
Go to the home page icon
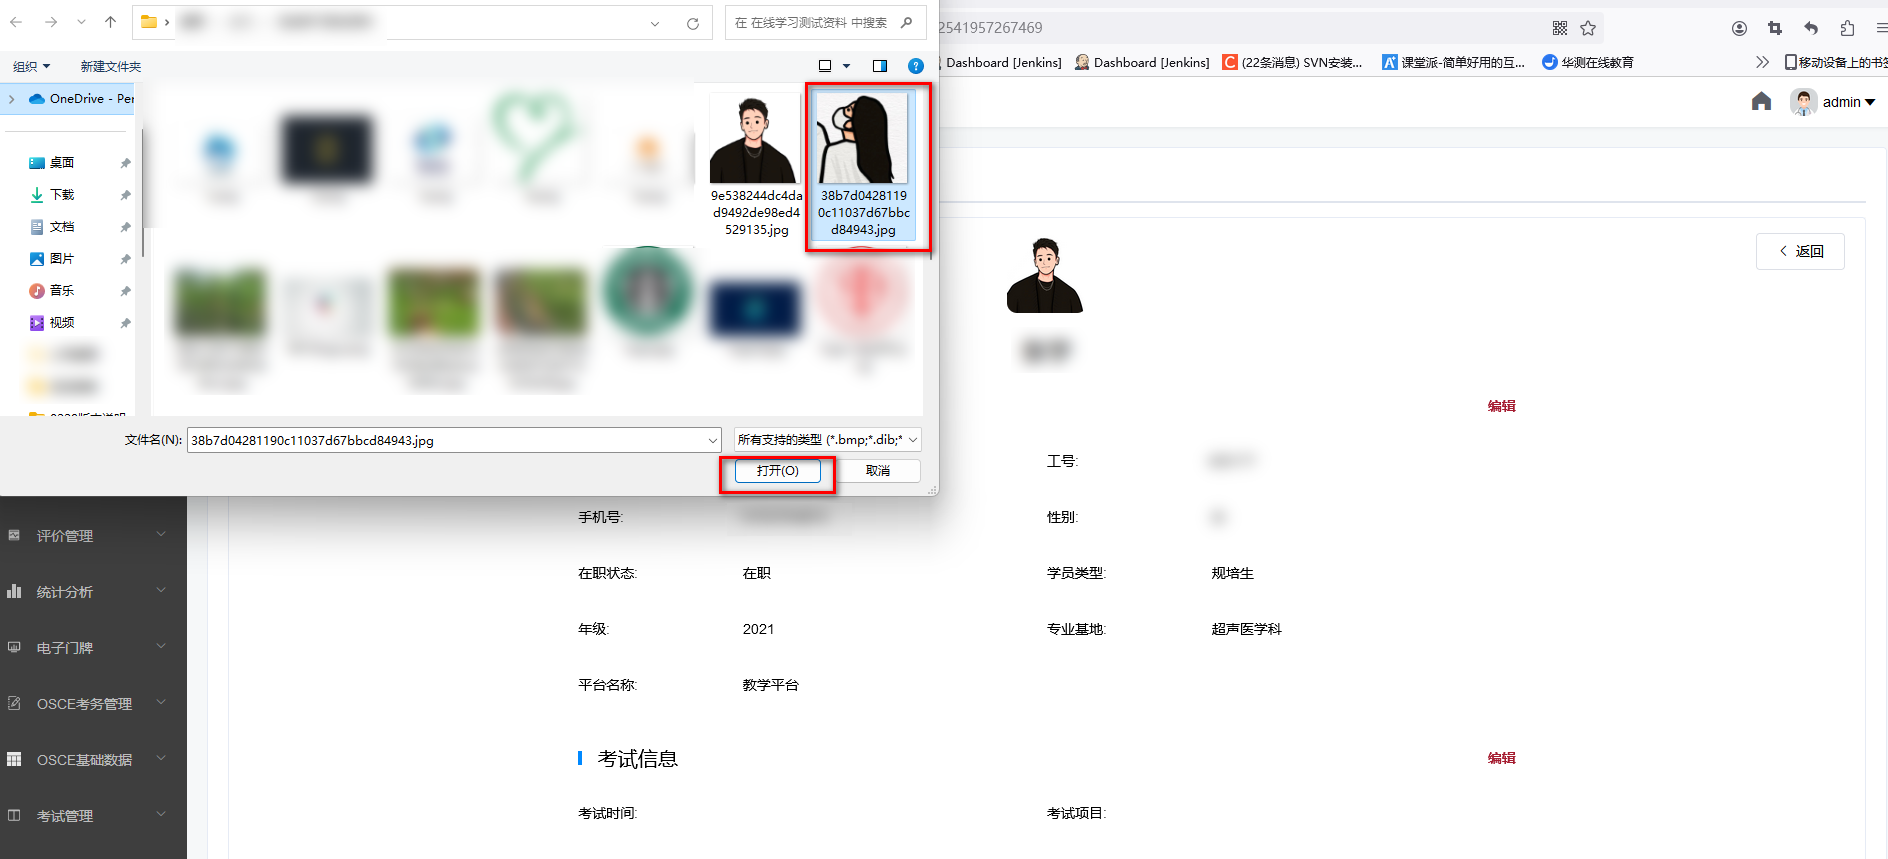(1762, 102)
